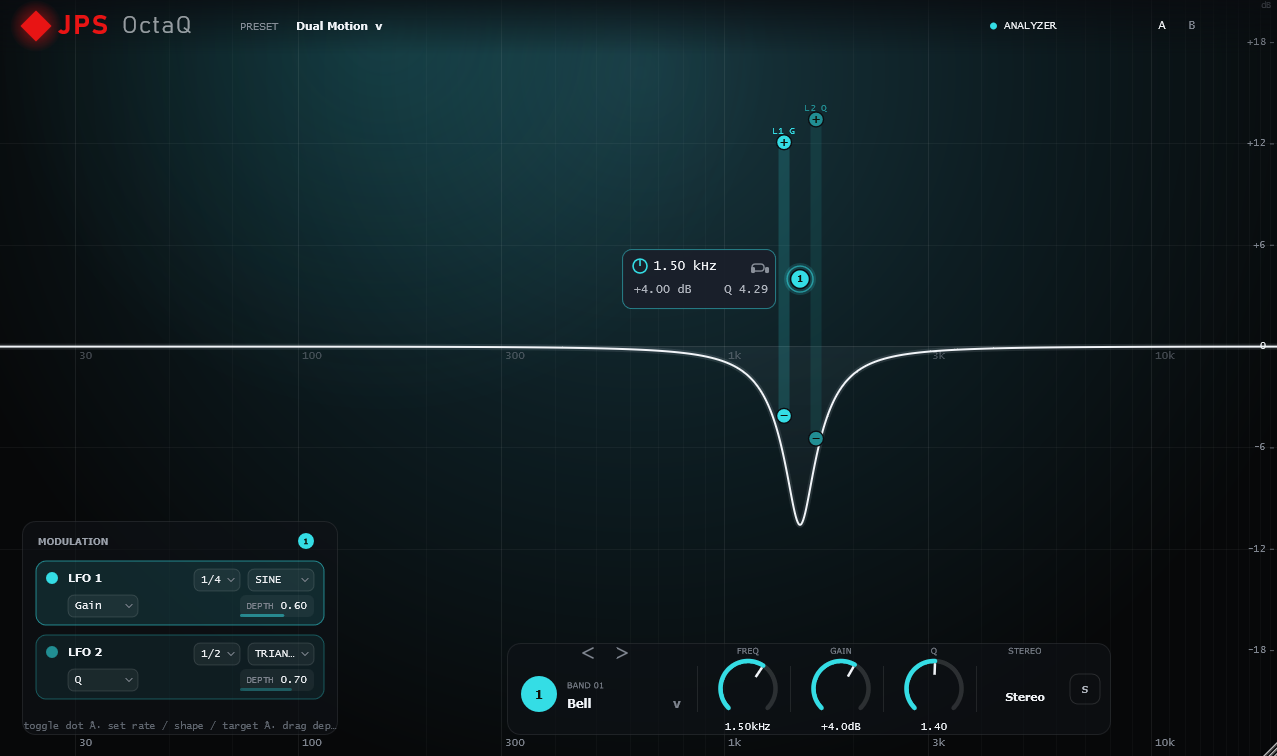Go to previous band with left arrow
The image size is (1277, 756).
pyautogui.click(x=588, y=653)
